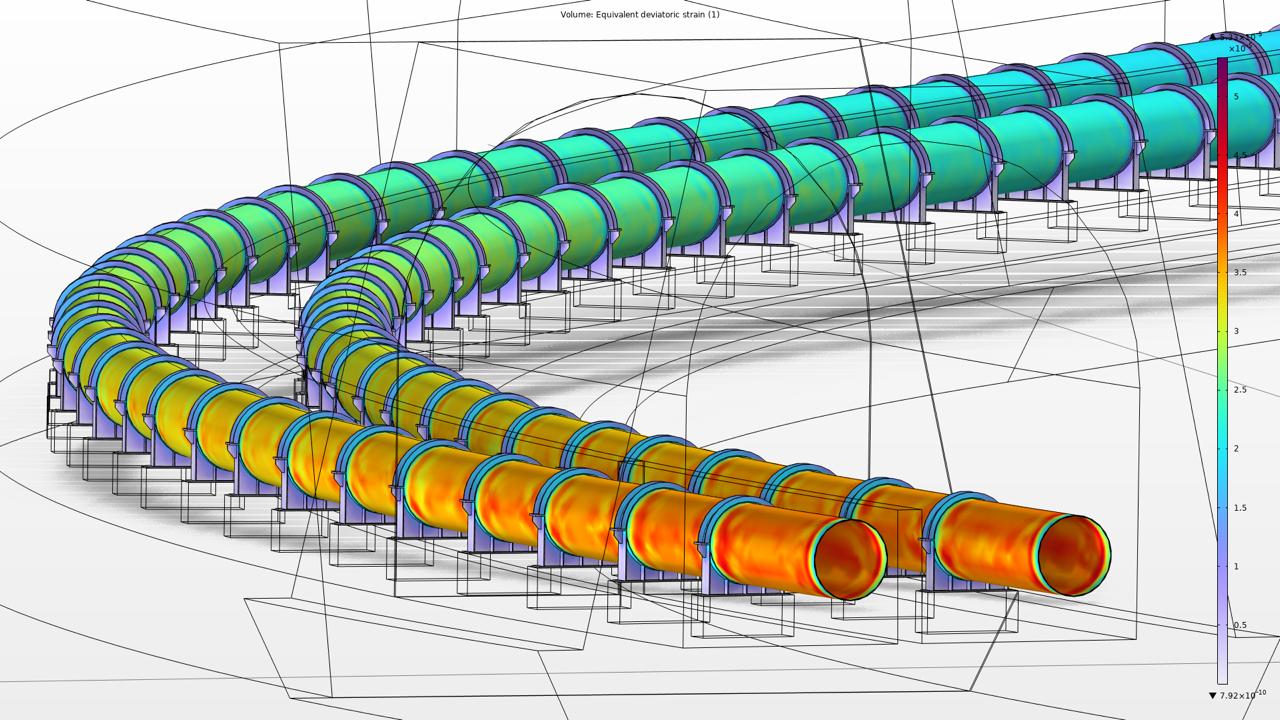The width and height of the screenshot is (1280, 720).
Task: Click the rainbow color legend bar
Action: click(1222, 370)
